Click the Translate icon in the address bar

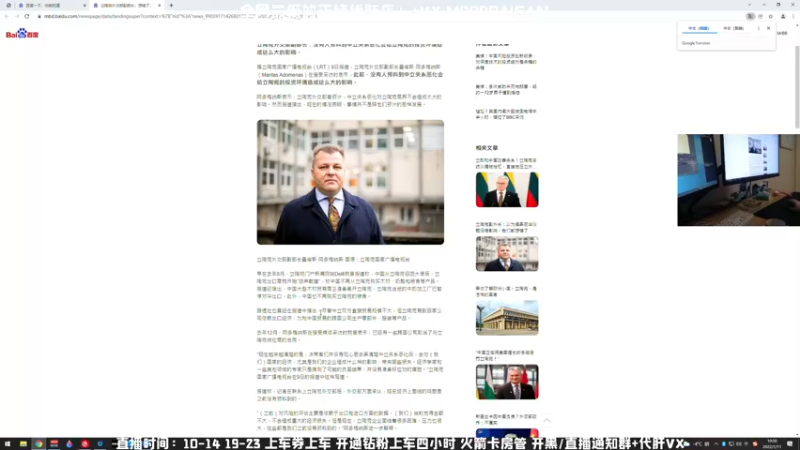pos(750,16)
